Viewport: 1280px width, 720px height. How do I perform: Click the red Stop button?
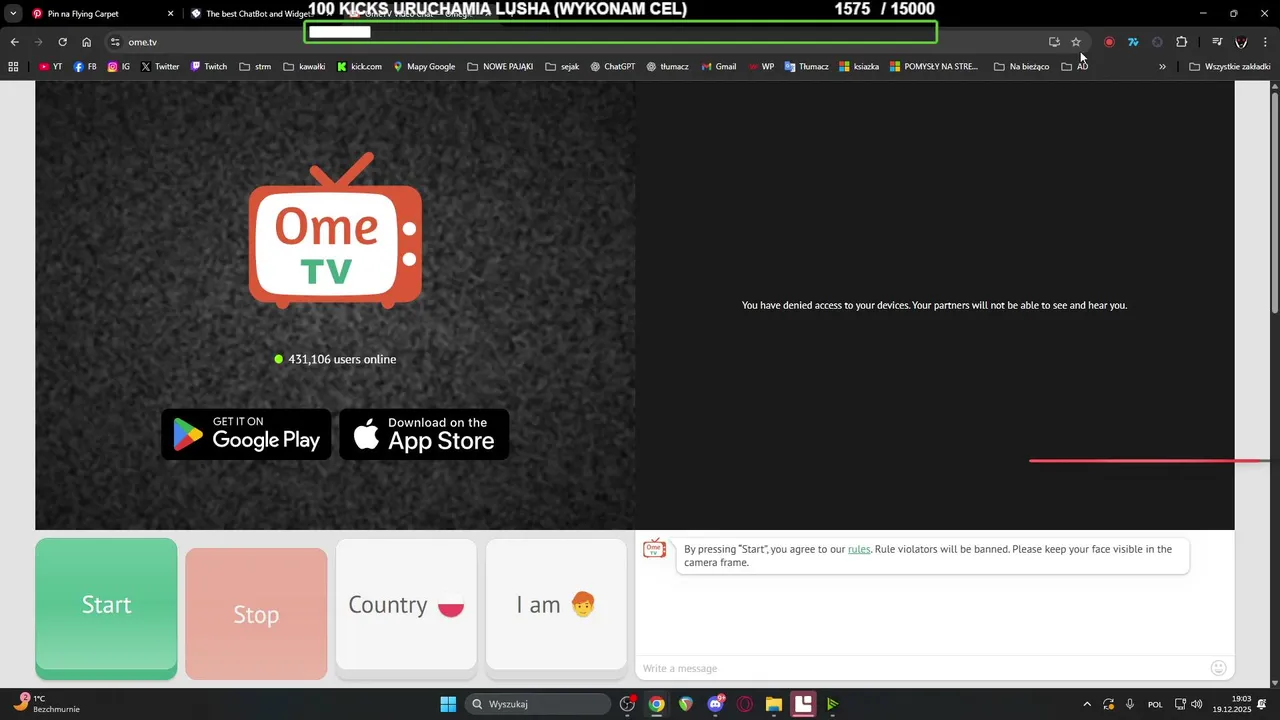[256, 614]
